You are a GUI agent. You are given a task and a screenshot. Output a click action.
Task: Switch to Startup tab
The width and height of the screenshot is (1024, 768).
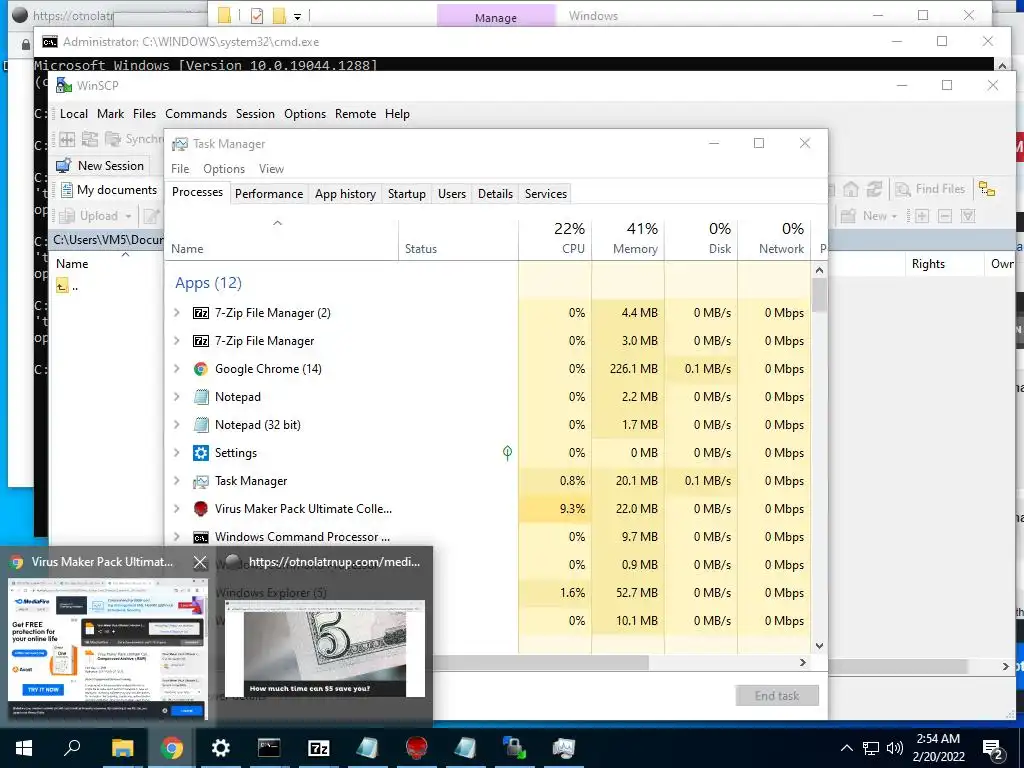click(x=406, y=194)
